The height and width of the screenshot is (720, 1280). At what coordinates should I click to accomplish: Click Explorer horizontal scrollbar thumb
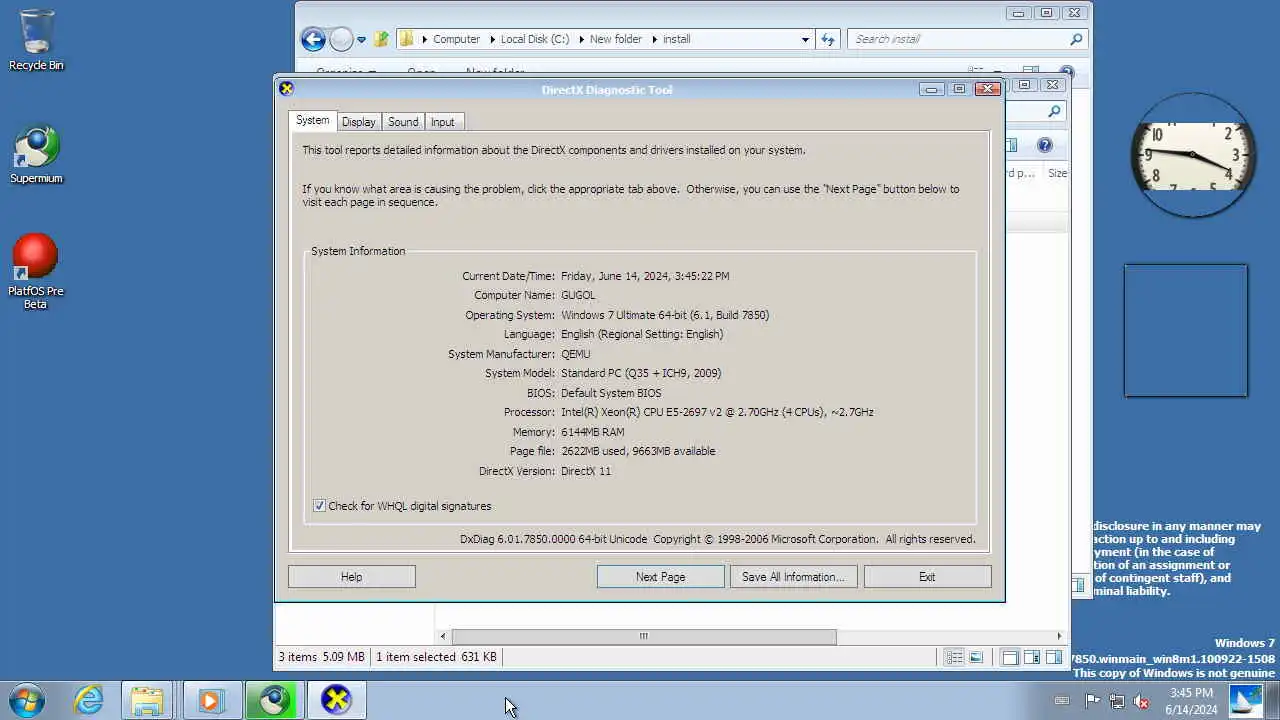643,636
